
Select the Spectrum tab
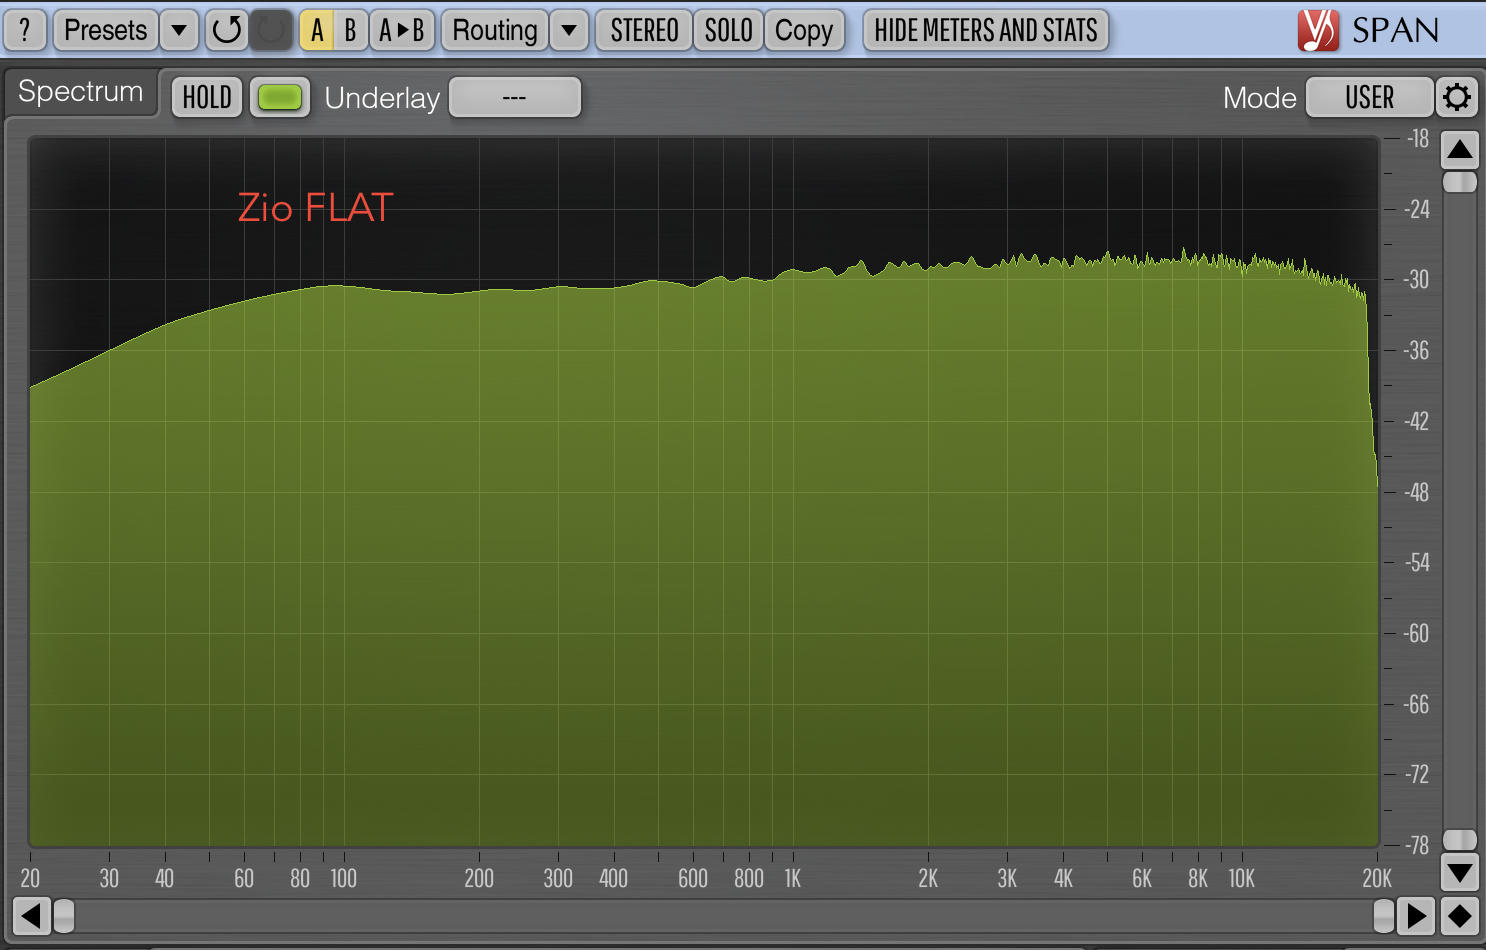pos(81,91)
